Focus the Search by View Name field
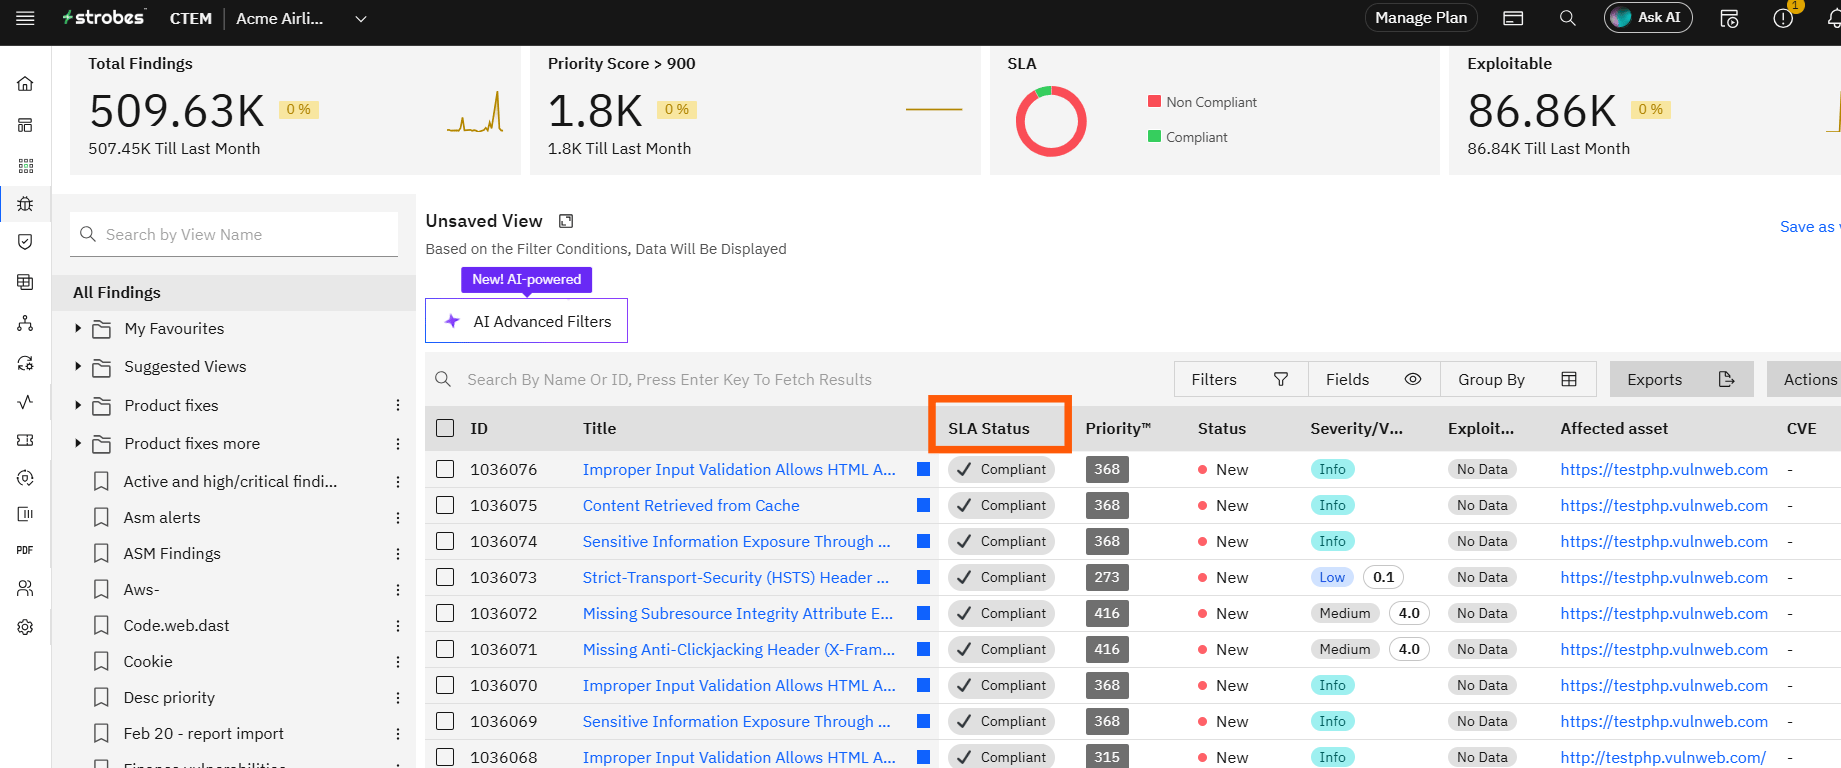1841x768 pixels. pyautogui.click(x=234, y=234)
